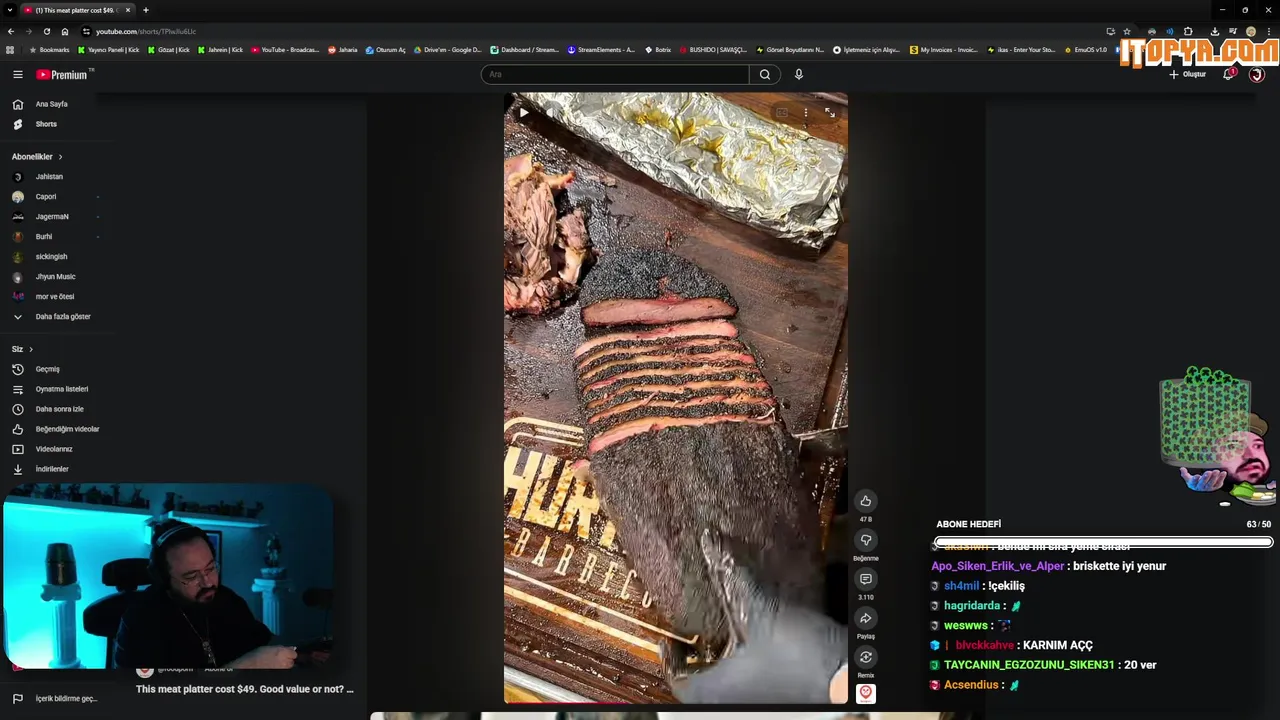Image resolution: width=1280 pixels, height=720 pixels.
Task: Dislike the Short with Beğenme button
Action: pyautogui.click(x=866, y=540)
